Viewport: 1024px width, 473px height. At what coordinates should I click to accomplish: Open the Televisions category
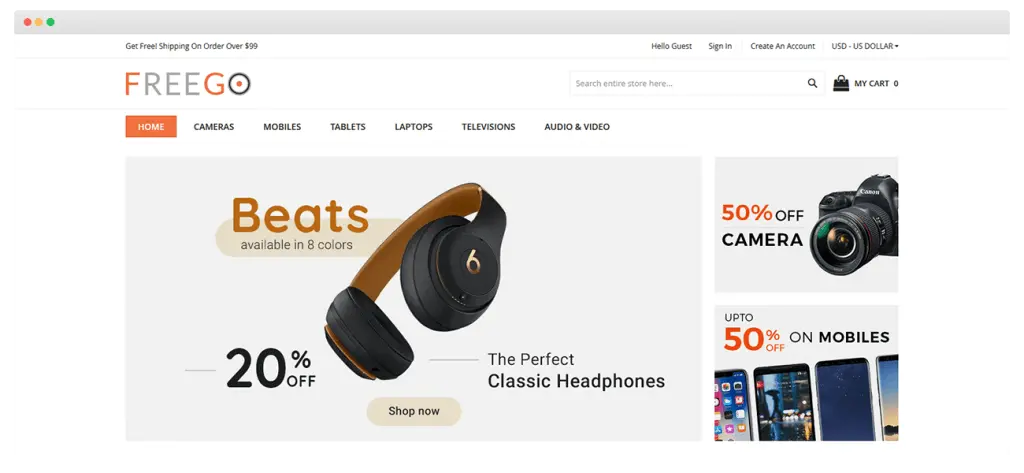488,127
